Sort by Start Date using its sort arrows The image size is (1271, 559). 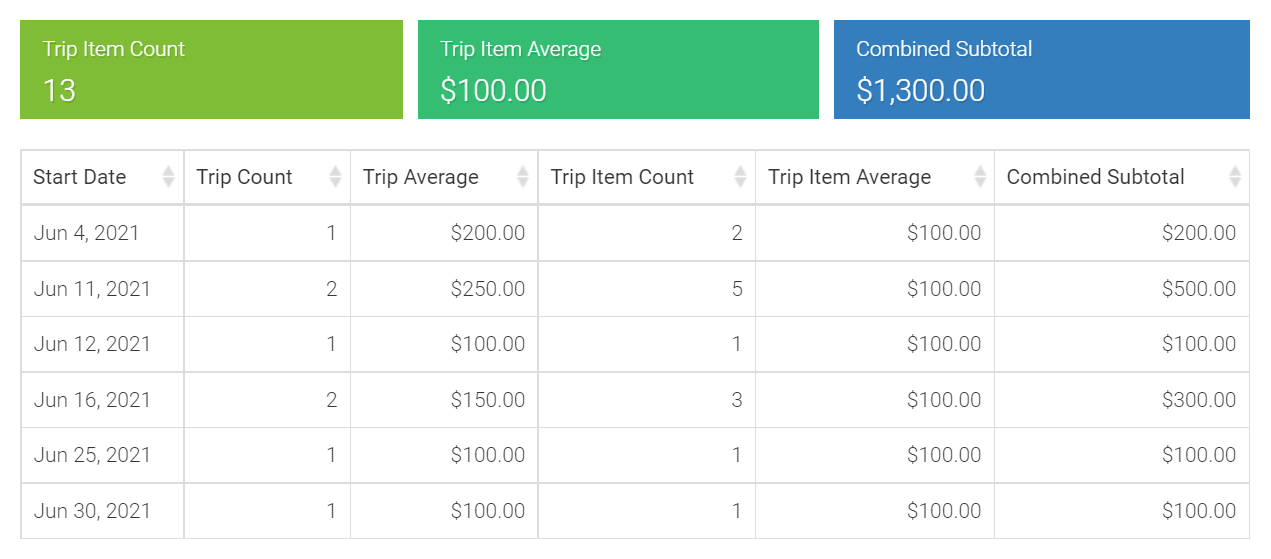168,177
